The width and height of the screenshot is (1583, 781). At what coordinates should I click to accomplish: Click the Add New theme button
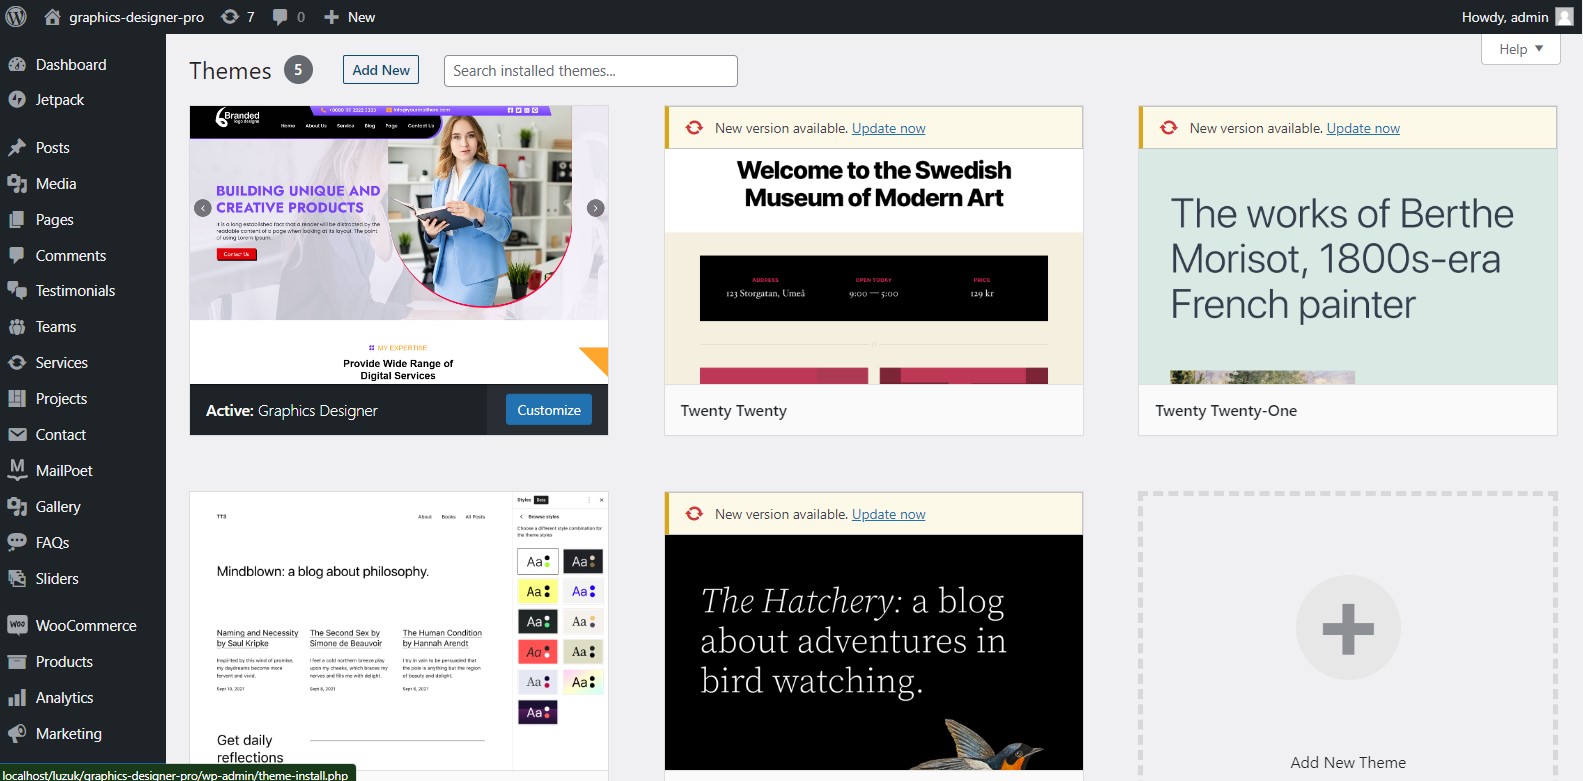381,70
